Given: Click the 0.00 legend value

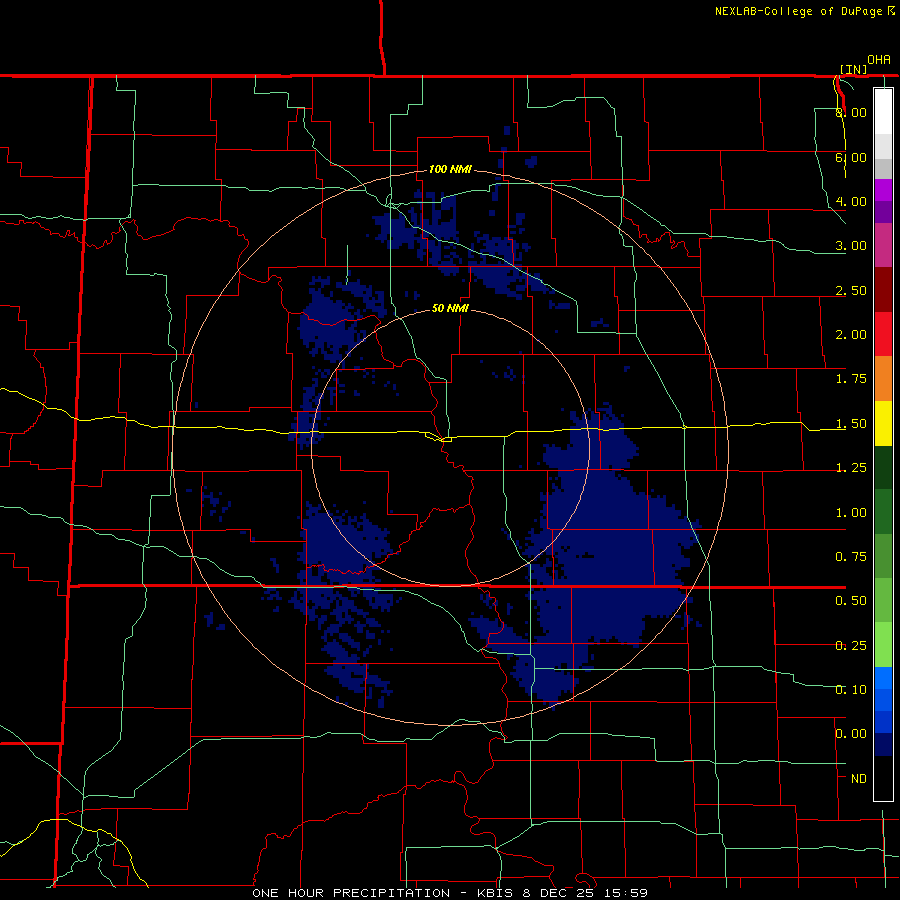Looking at the screenshot, I should click(851, 734).
